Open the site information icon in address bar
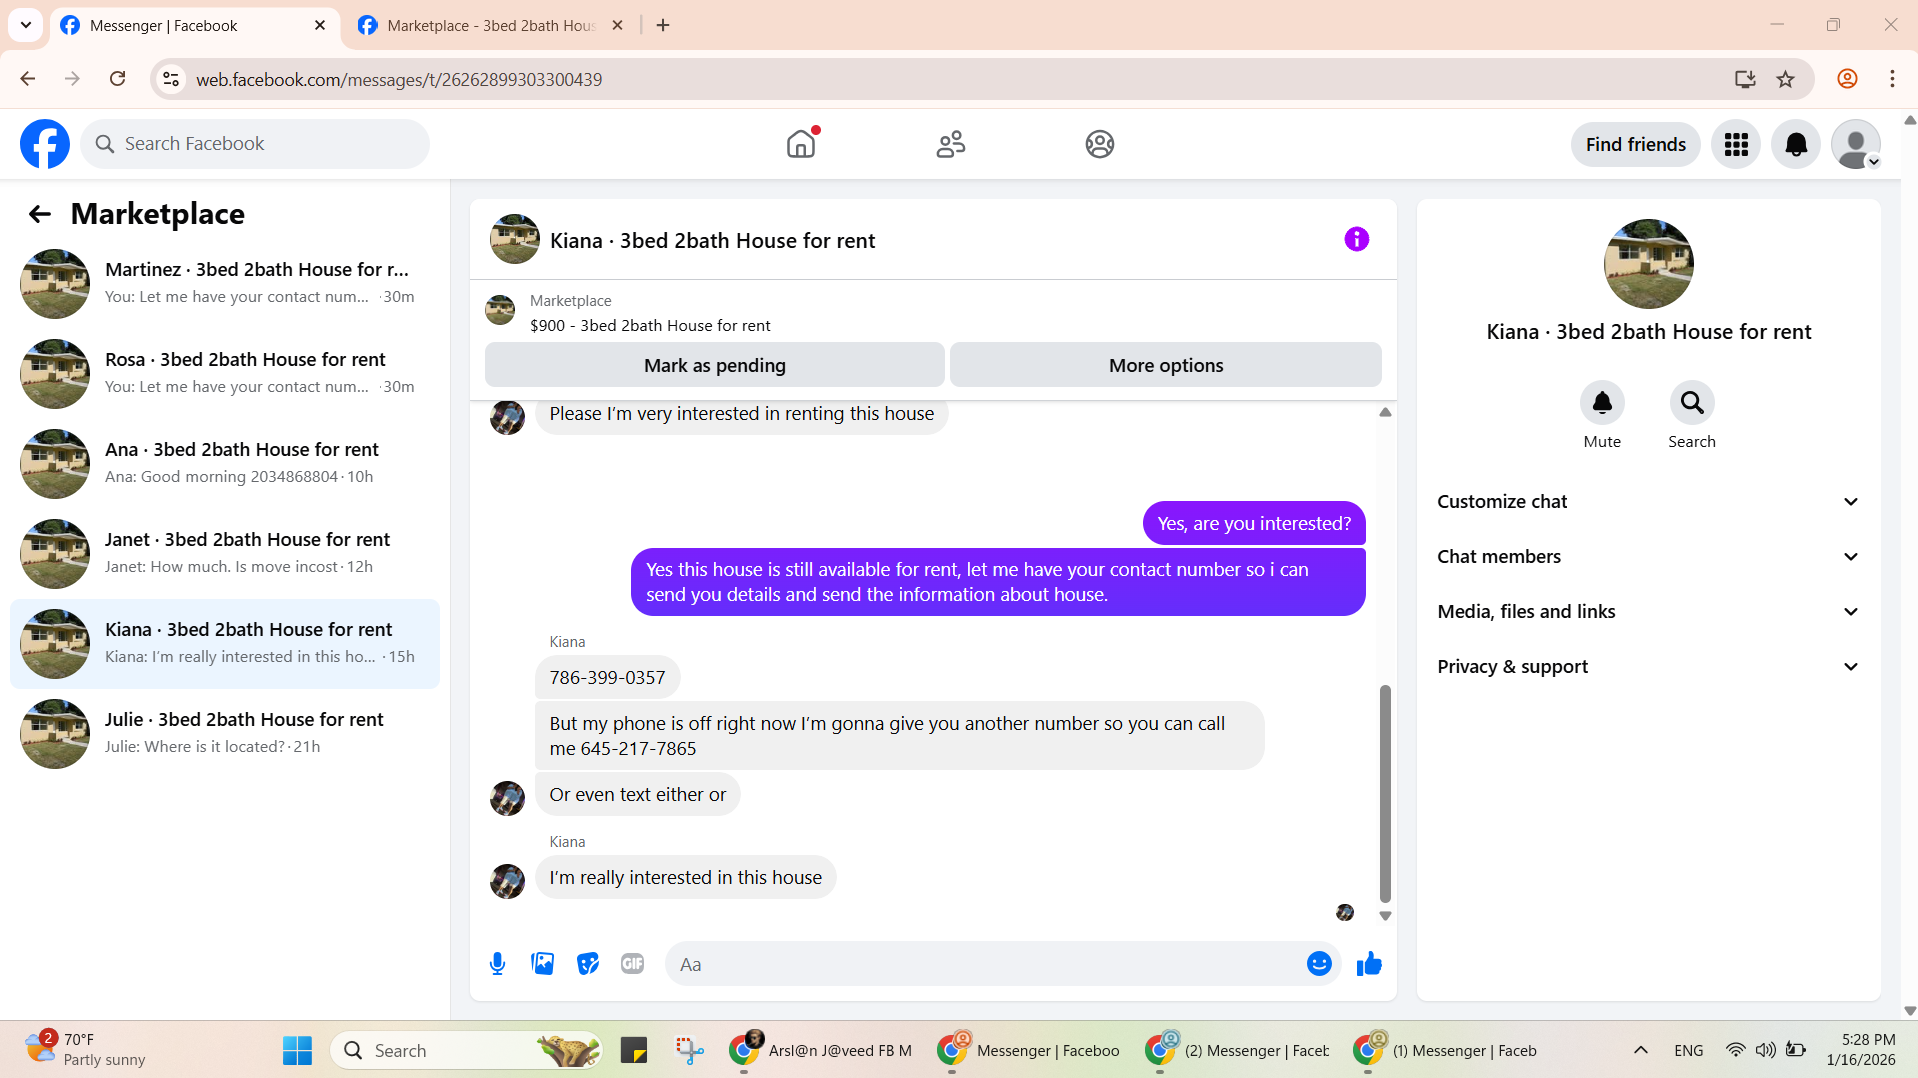This screenshot has height=1078, width=1918. click(x=171, y=79)
